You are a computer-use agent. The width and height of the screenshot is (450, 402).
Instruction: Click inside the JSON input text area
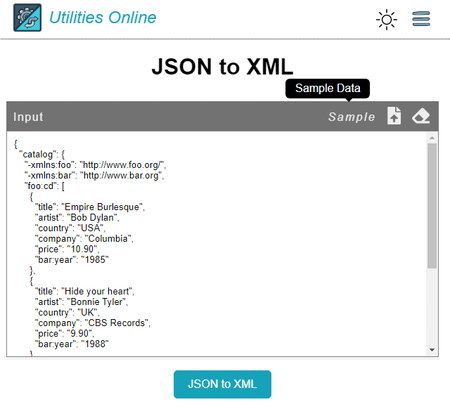click(x=217, y=244)
